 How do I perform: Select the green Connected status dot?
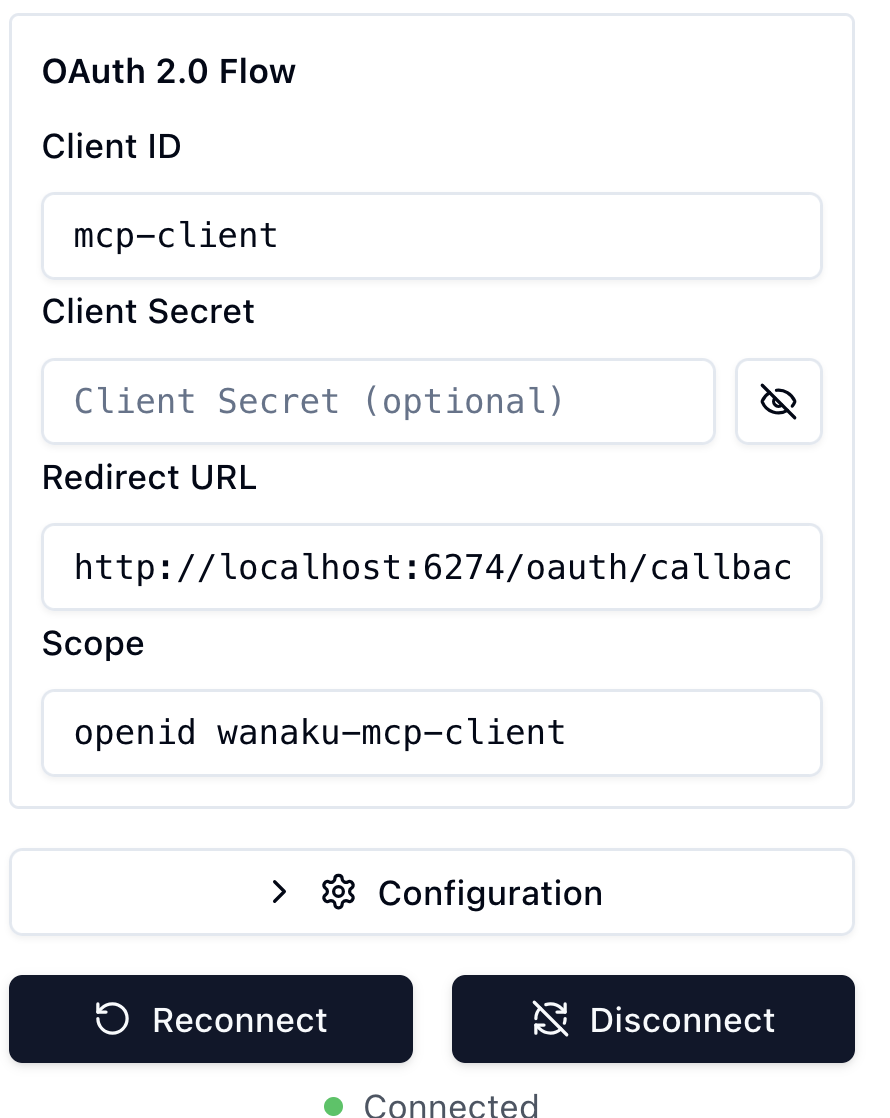pos(335,1106)
